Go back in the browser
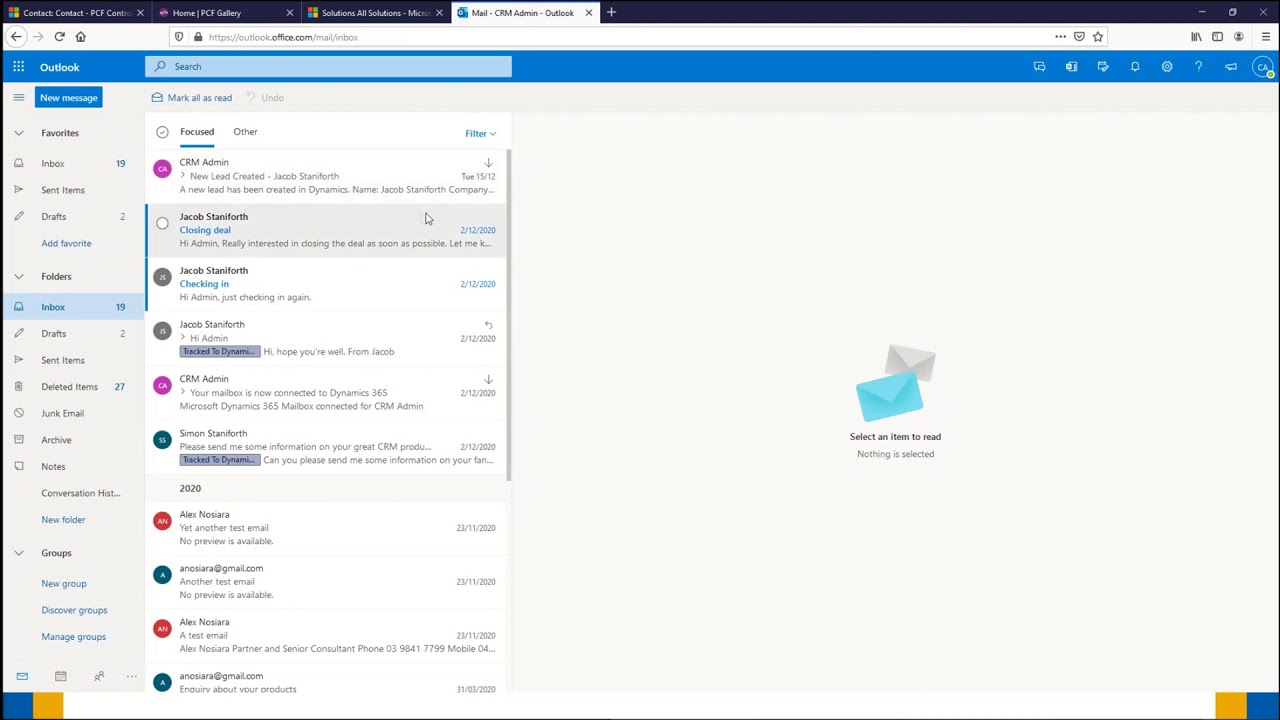 click(16, 37)
